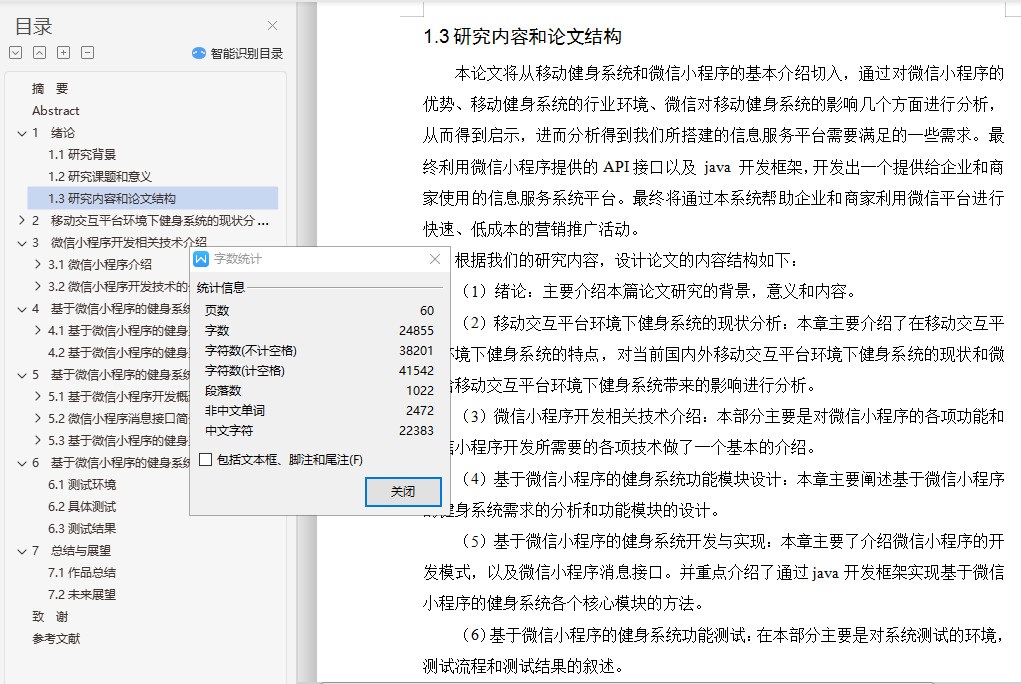Close the 字数统计 dialog with X

coord(435,259)
